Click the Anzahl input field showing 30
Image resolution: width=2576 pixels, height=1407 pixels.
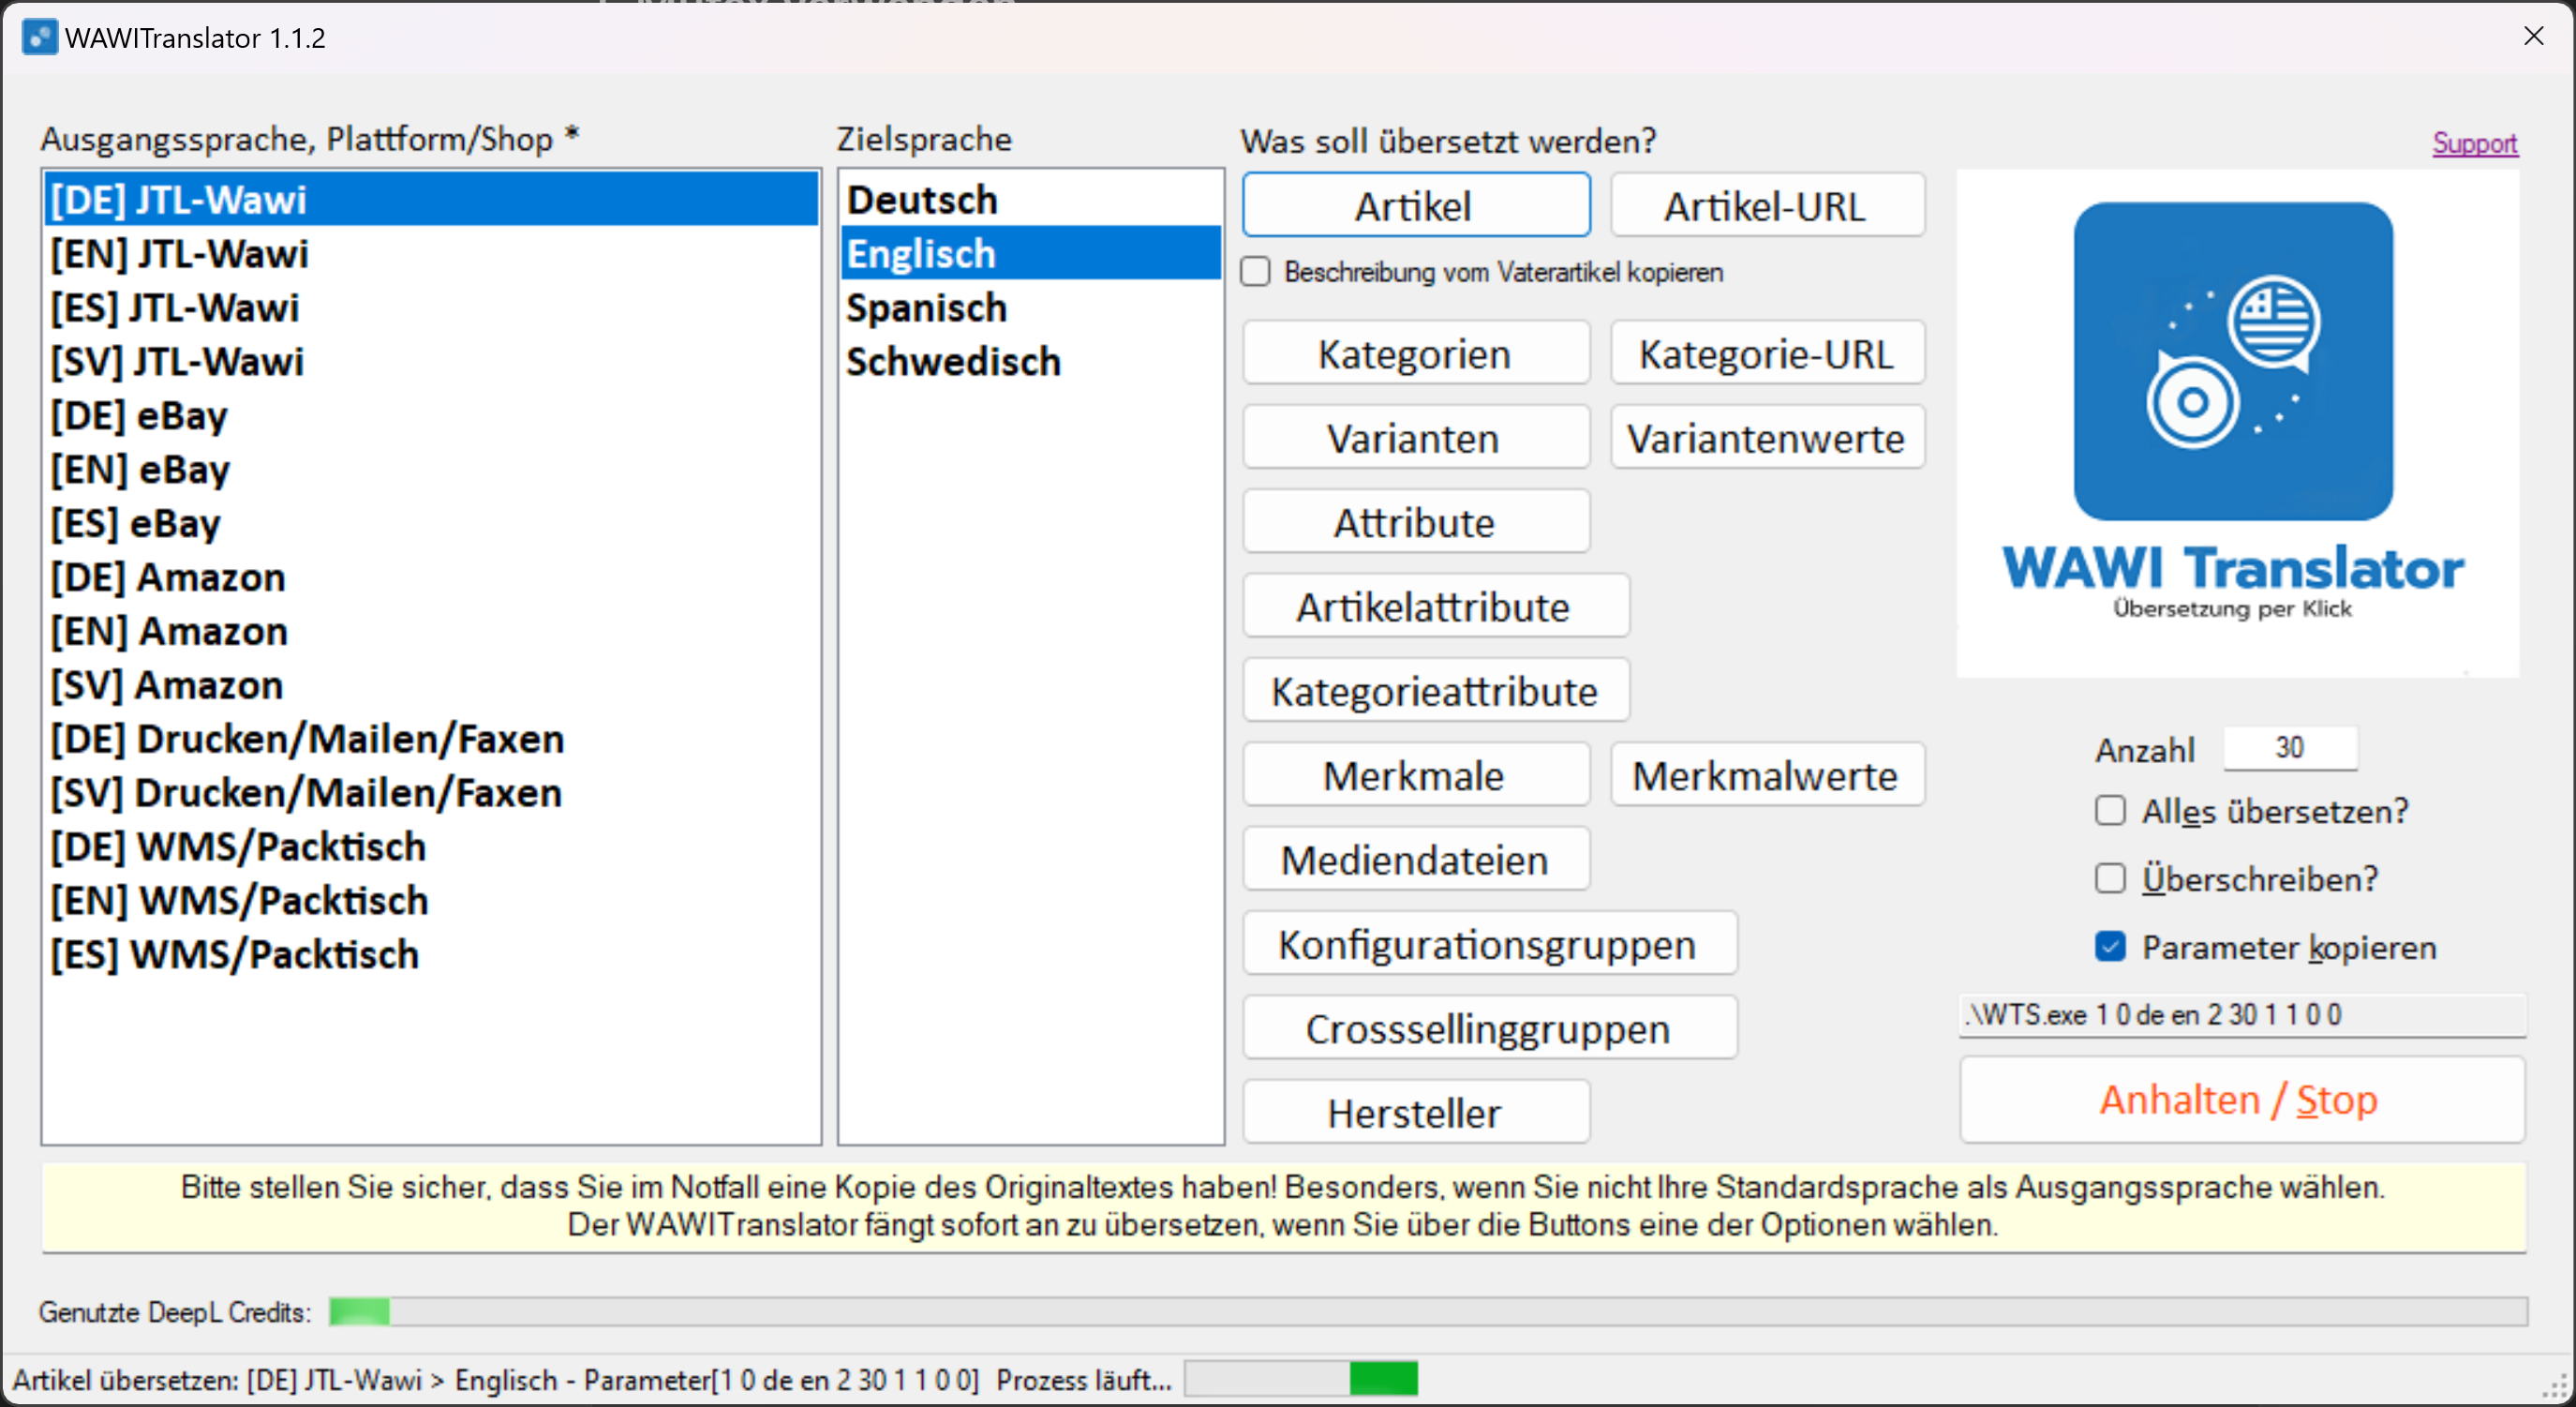pyautogui.click(x=2290, y=748)
